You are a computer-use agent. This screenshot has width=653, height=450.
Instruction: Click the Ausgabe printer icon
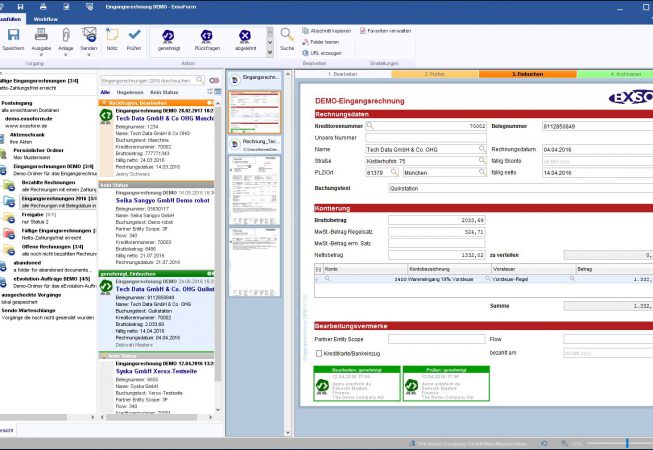(x=41, y=35)
